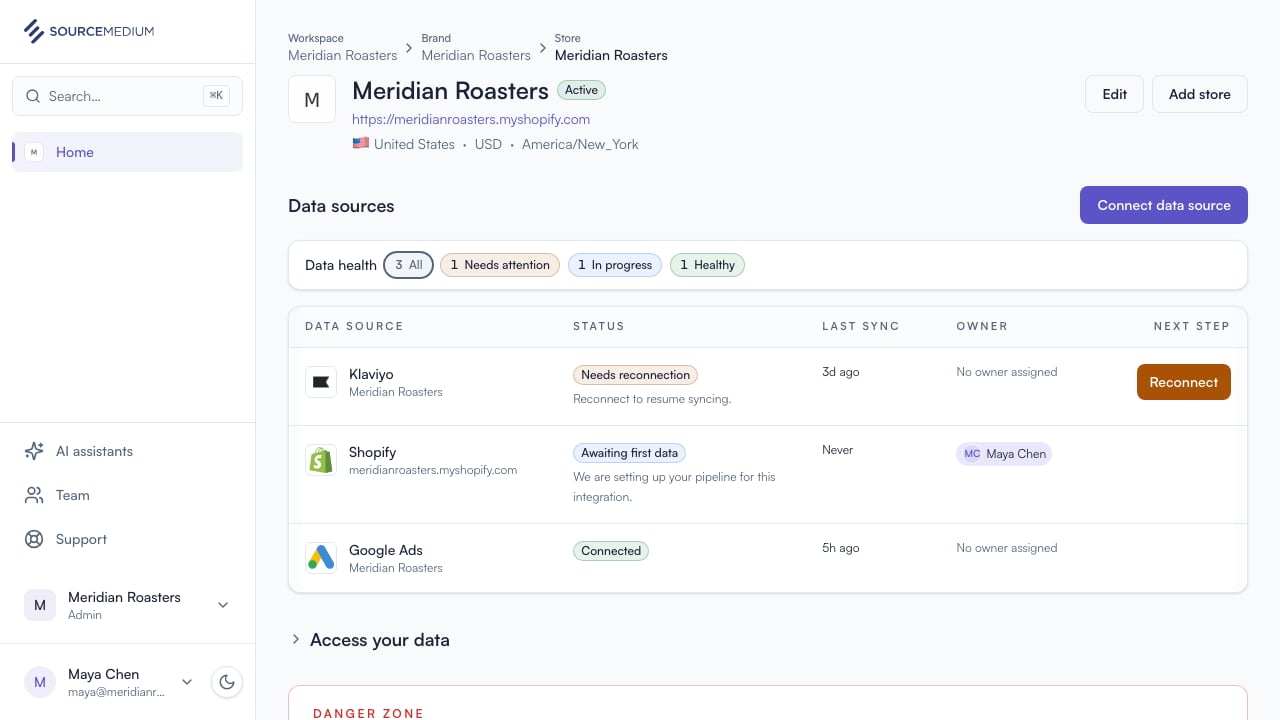Viewport: 1280px width, 720px height.
Task: Click the Awaiting first data status badge
Action: [629, 453]
